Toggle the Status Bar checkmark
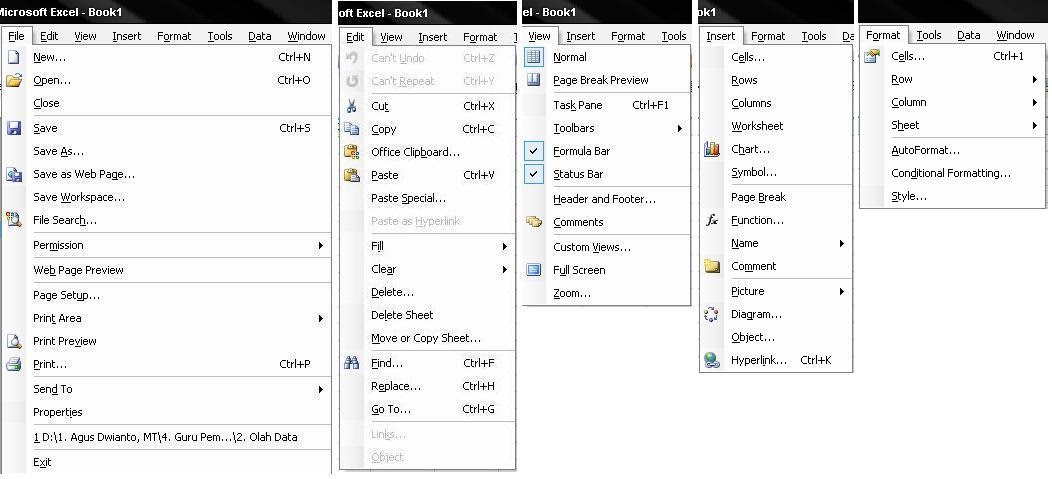This screenshot has height=479, width=1052. [x=534, y=174]
